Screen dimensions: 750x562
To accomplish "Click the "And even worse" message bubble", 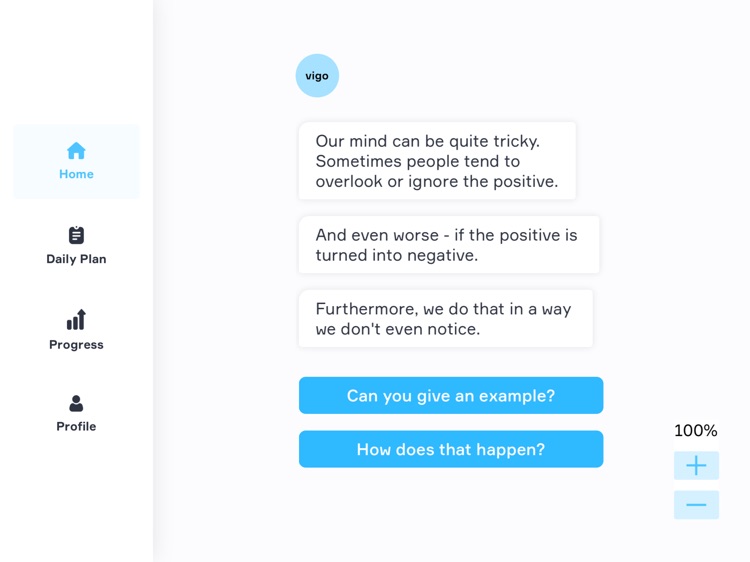I will 449,245.
